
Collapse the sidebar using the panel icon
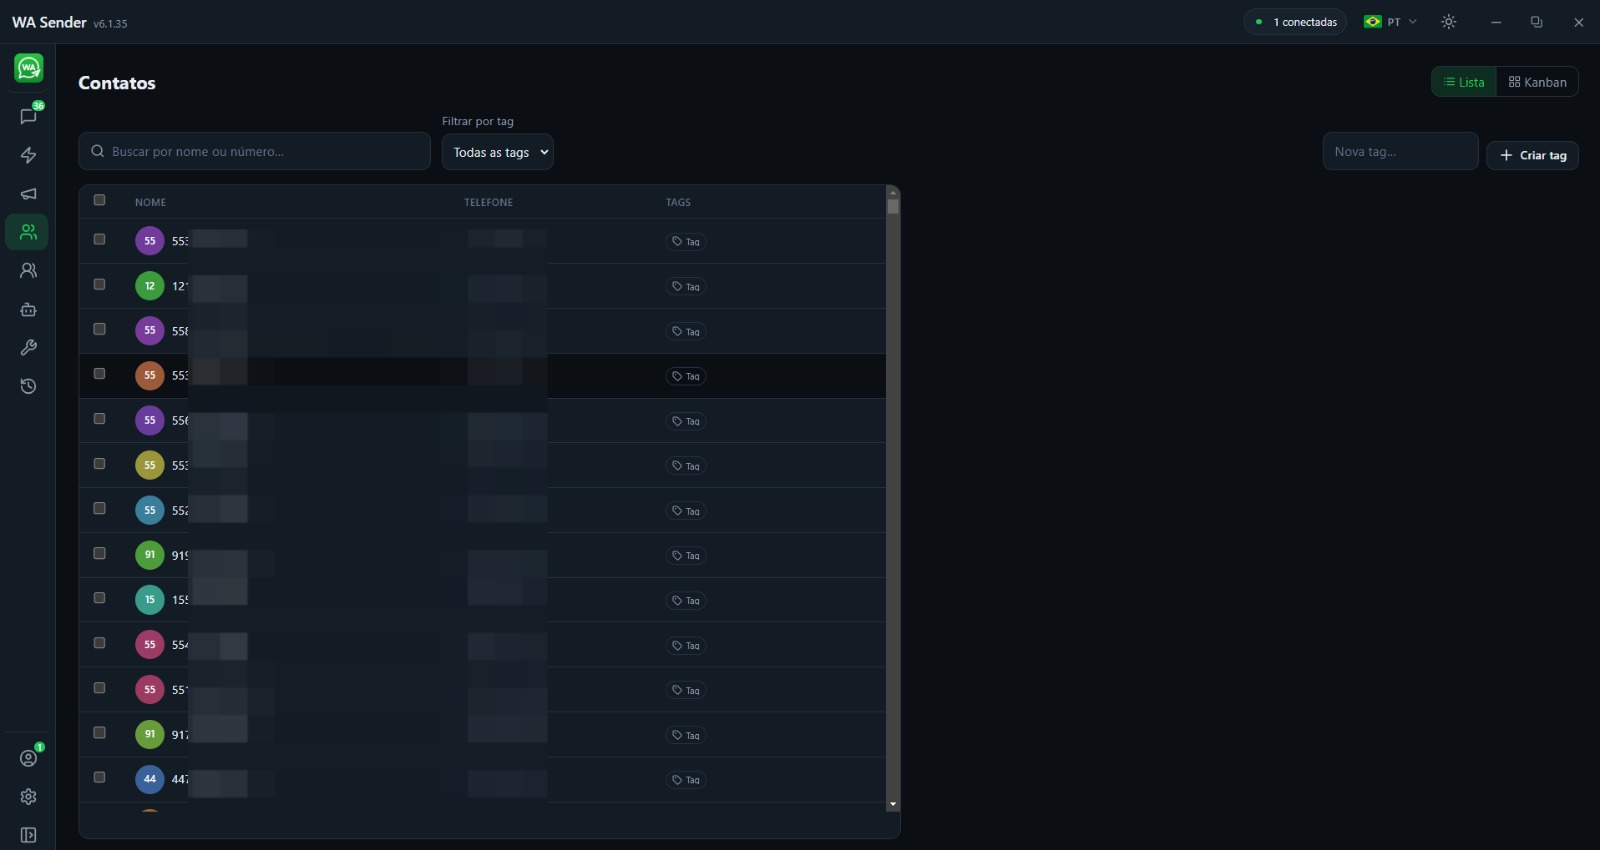29,835
